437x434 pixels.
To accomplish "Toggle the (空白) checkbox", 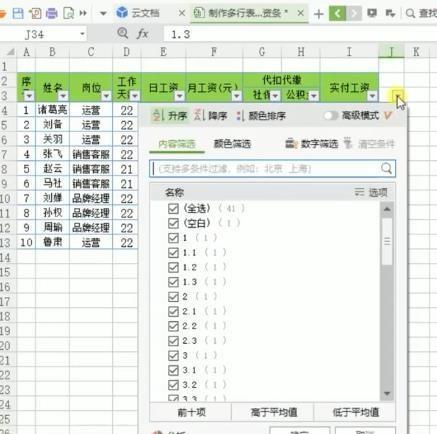I will [x=173, y=223].
